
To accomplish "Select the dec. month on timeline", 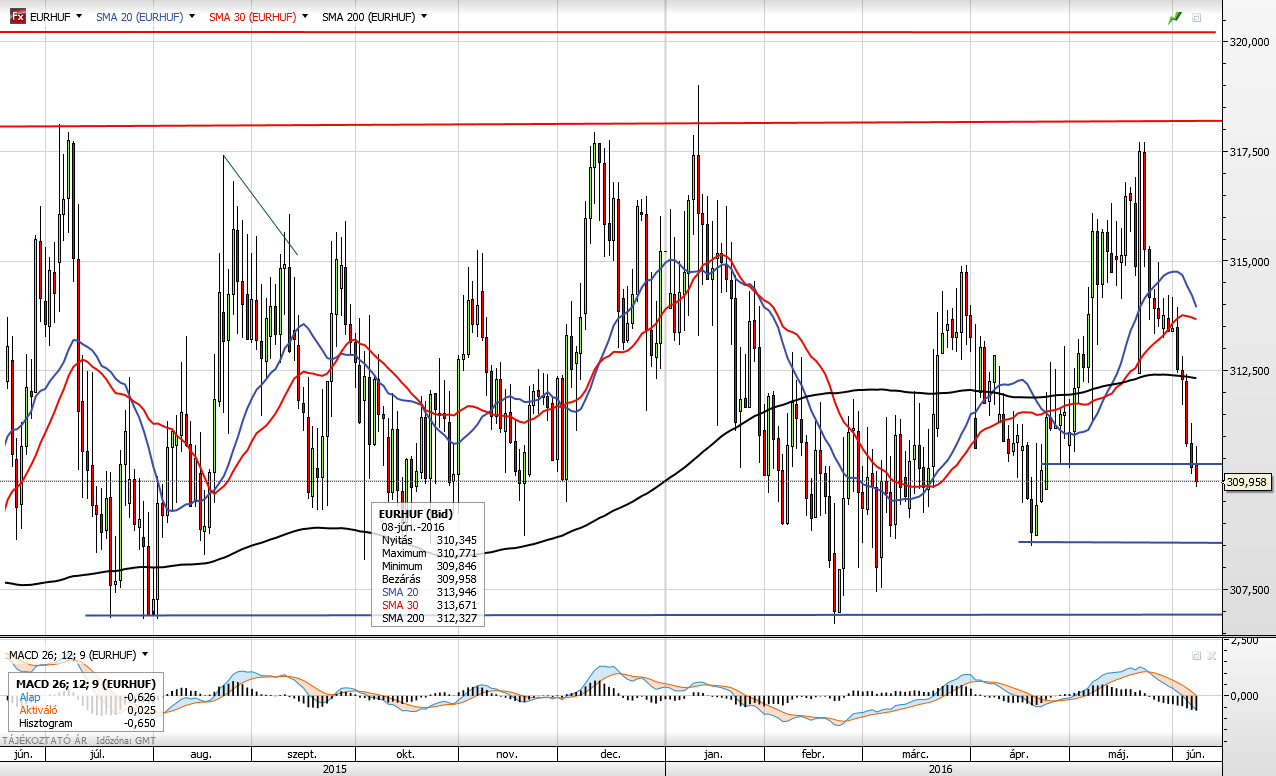I will tap(610, 755).
